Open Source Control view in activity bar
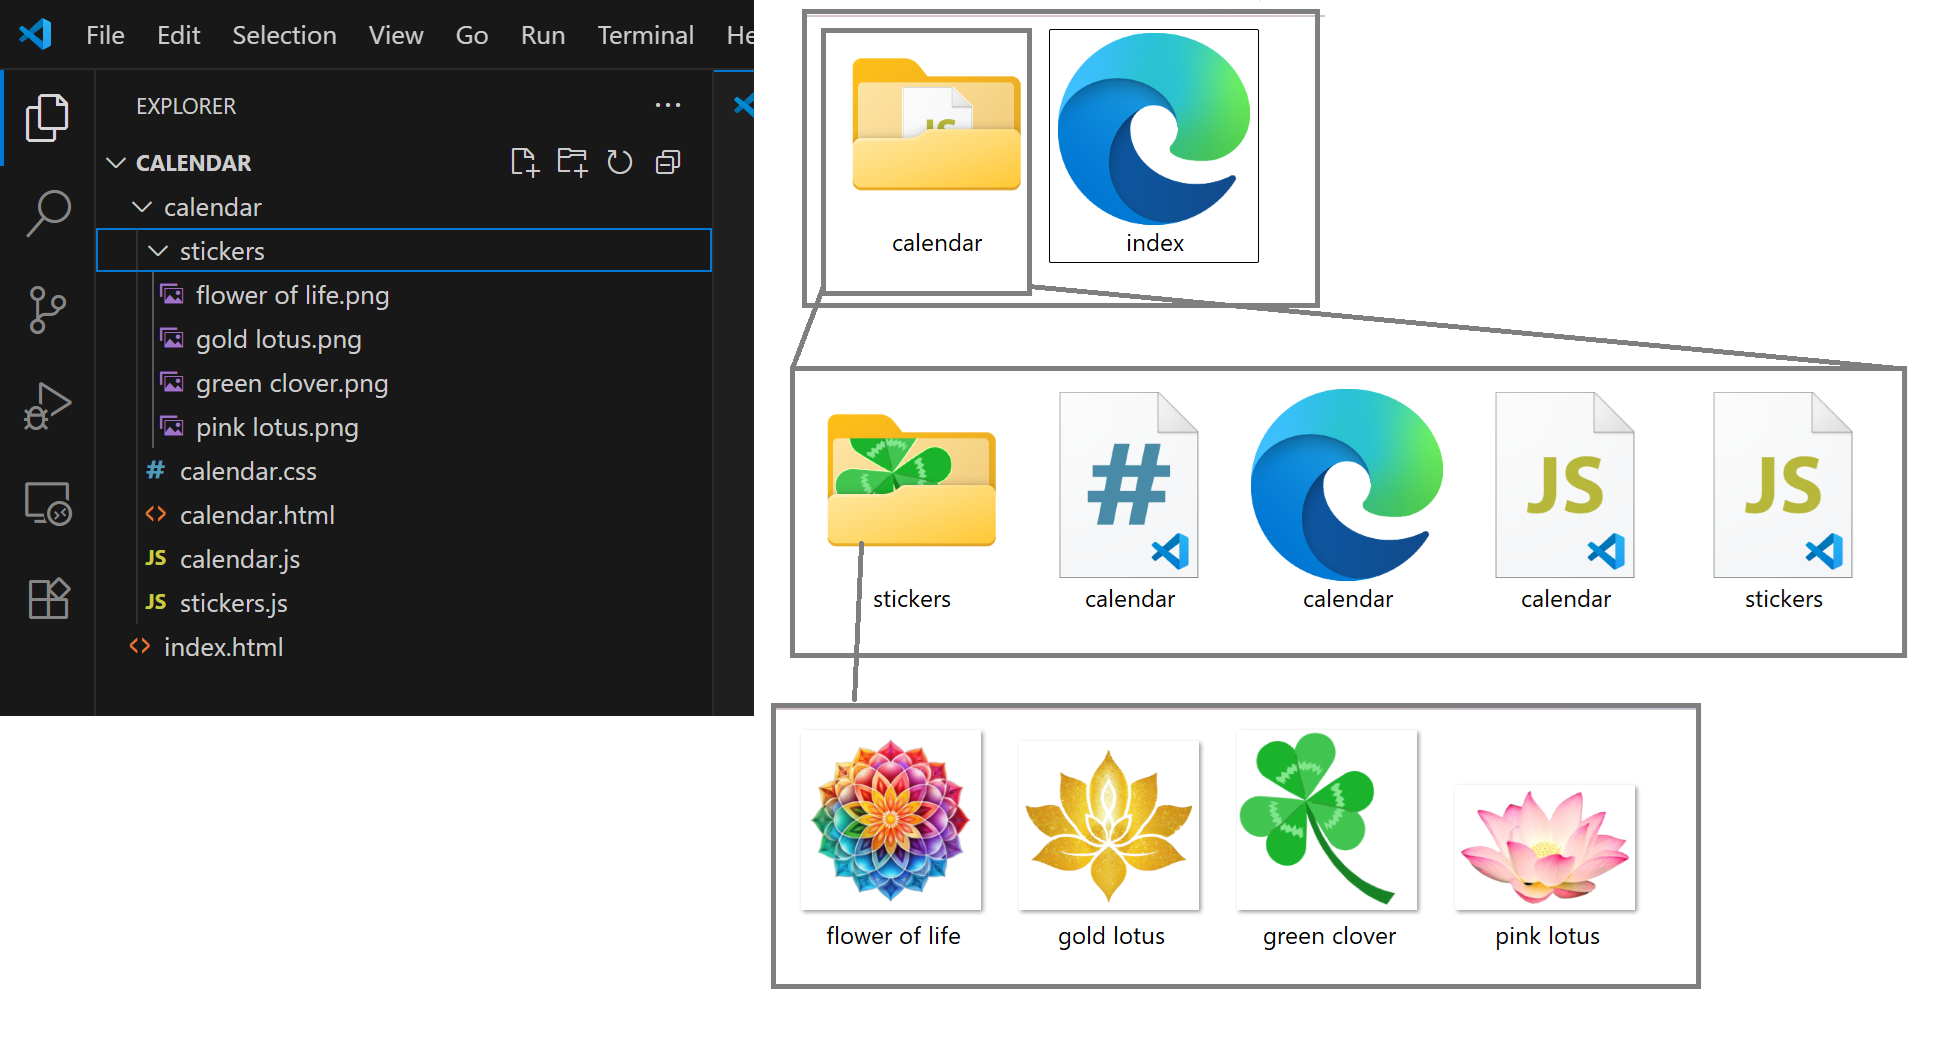 point(47,310)
